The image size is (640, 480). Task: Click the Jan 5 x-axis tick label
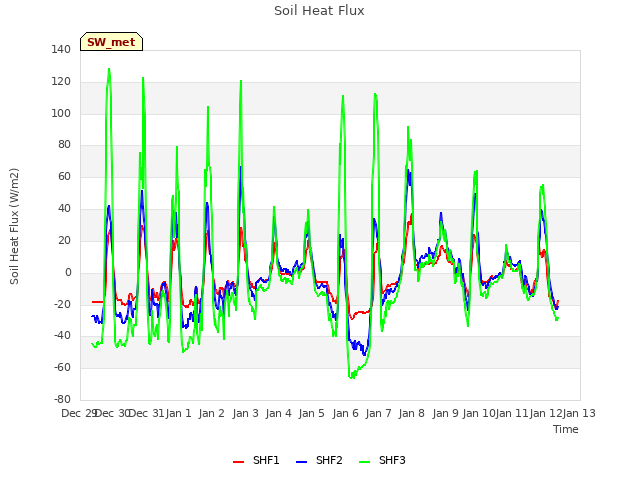[312, 413]
